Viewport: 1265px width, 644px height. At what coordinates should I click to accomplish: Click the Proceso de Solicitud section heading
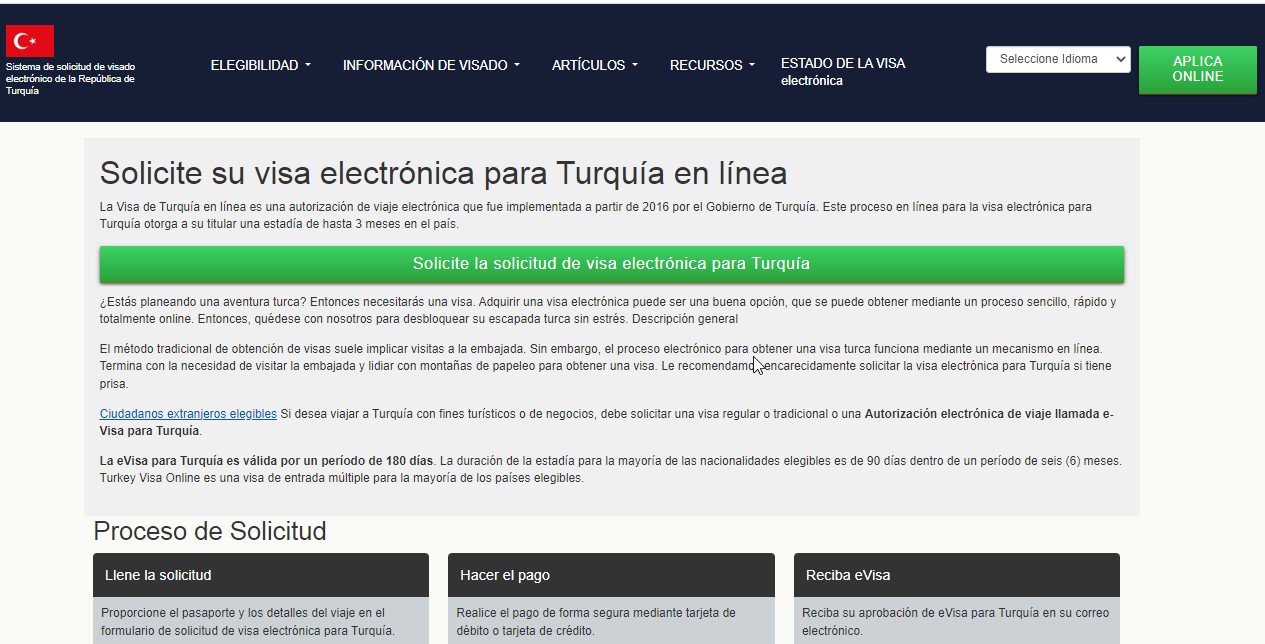[210, 531]
